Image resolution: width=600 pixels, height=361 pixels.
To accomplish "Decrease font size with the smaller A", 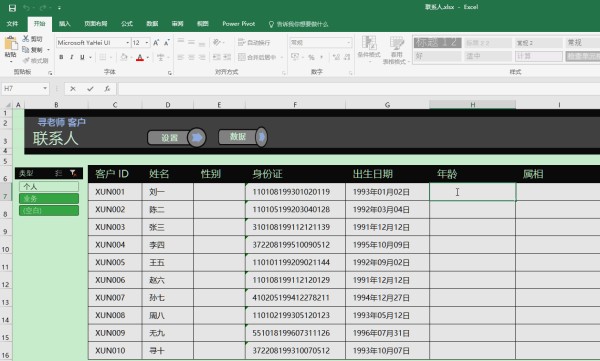I will (166, 42).
